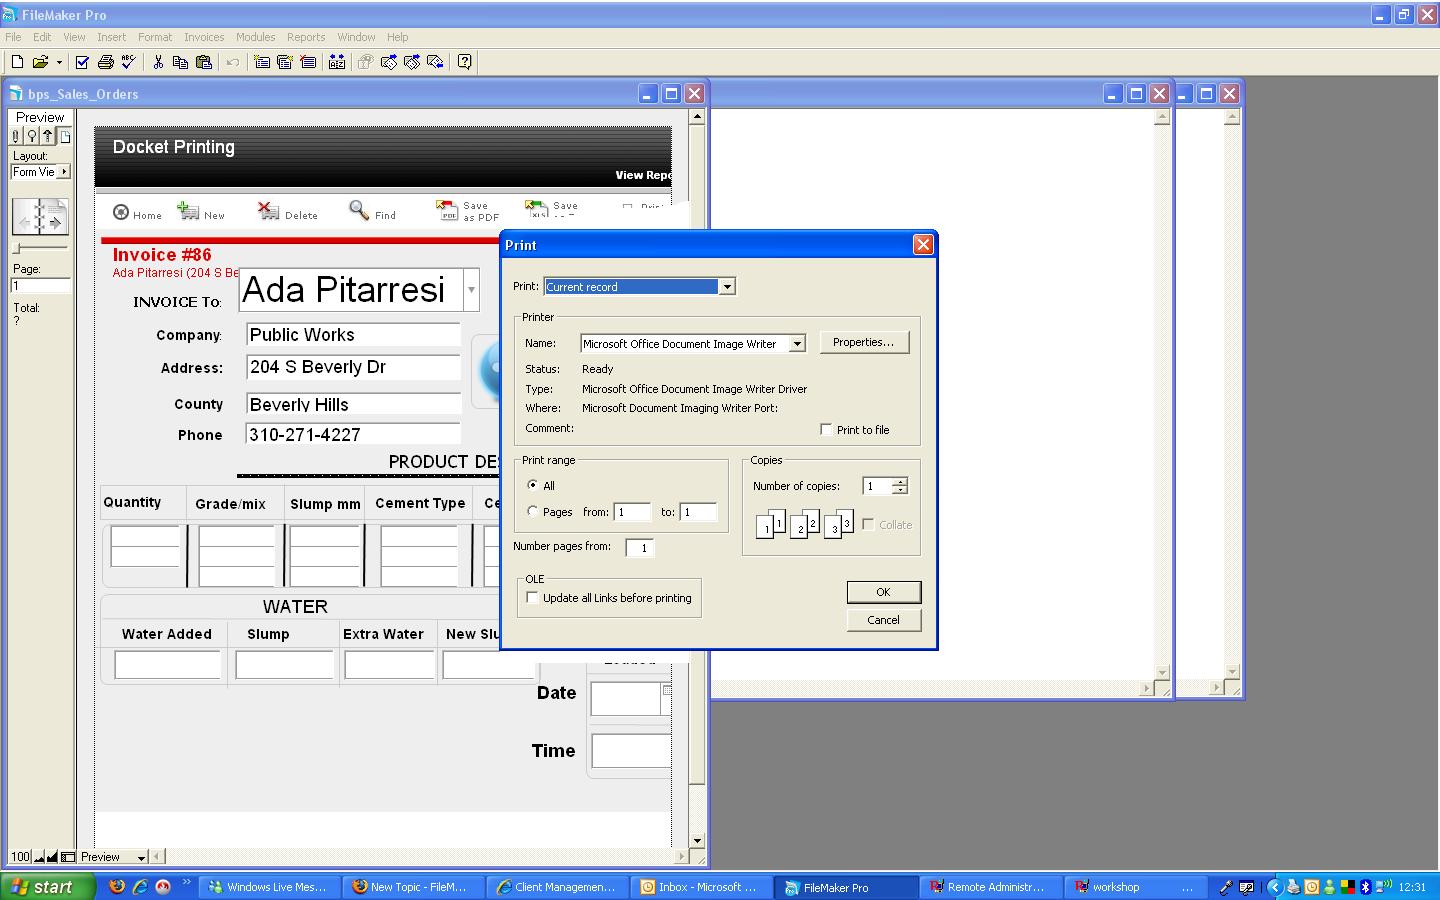This screenshot has height=900, width=1440.
Task: Click the Spell Check toolbar icon
Action: coord(129,62)
